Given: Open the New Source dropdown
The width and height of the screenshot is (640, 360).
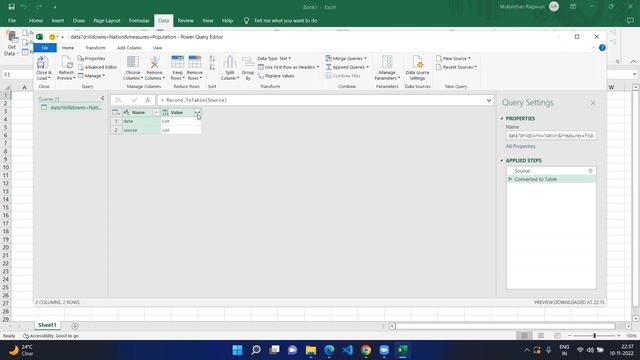Looking at the screenshot, I should click(453, 58).
